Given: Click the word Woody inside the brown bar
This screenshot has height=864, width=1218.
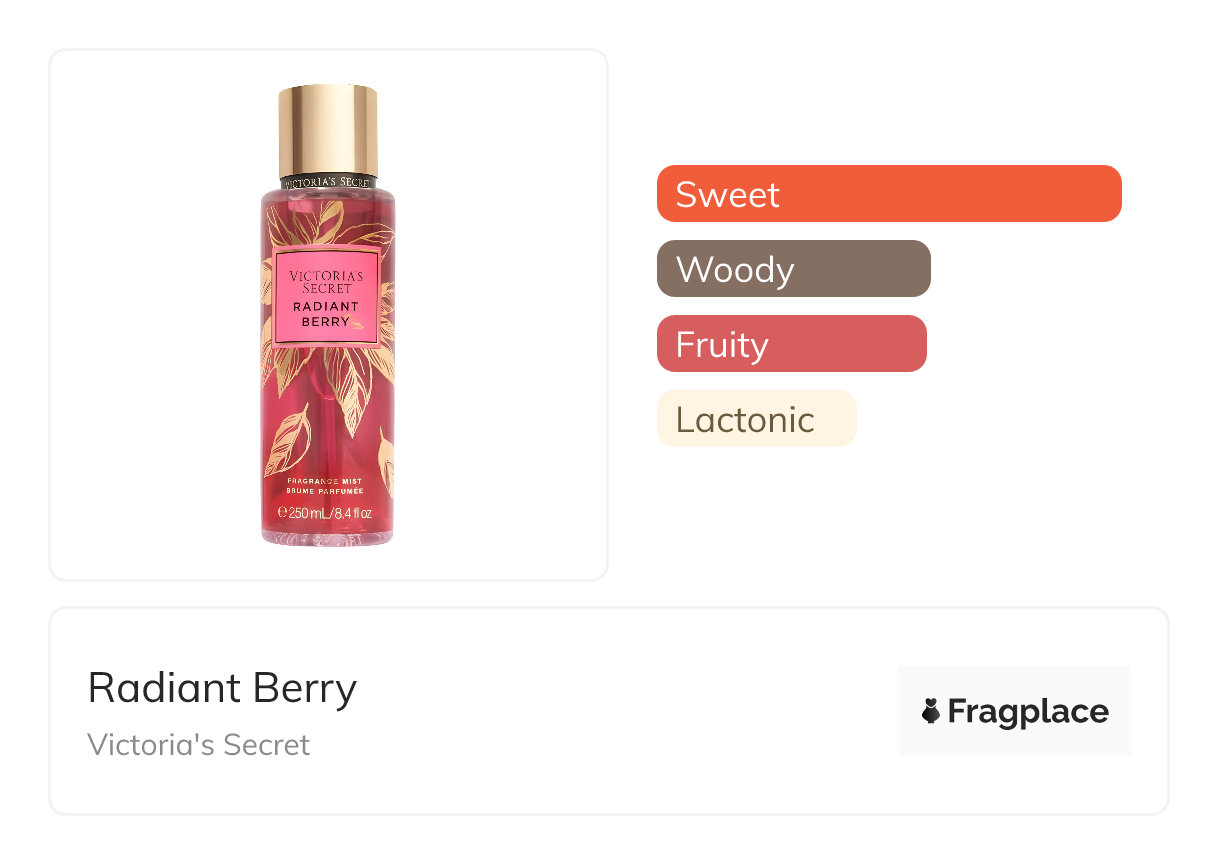Looking at the screenshot, I should pyautogui.click(x=735, y=269).
